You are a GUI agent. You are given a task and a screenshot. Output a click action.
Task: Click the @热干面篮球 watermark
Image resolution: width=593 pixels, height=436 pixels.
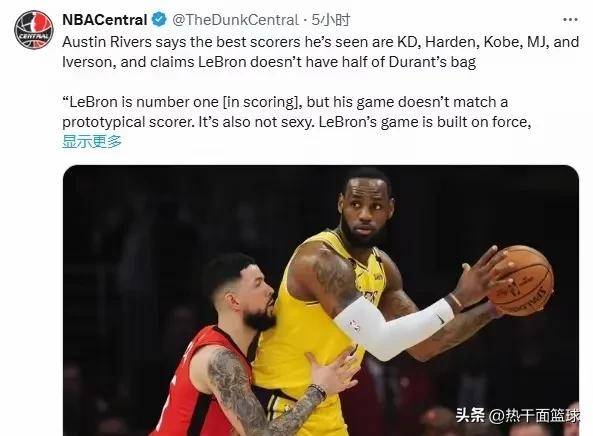point(534,416)
